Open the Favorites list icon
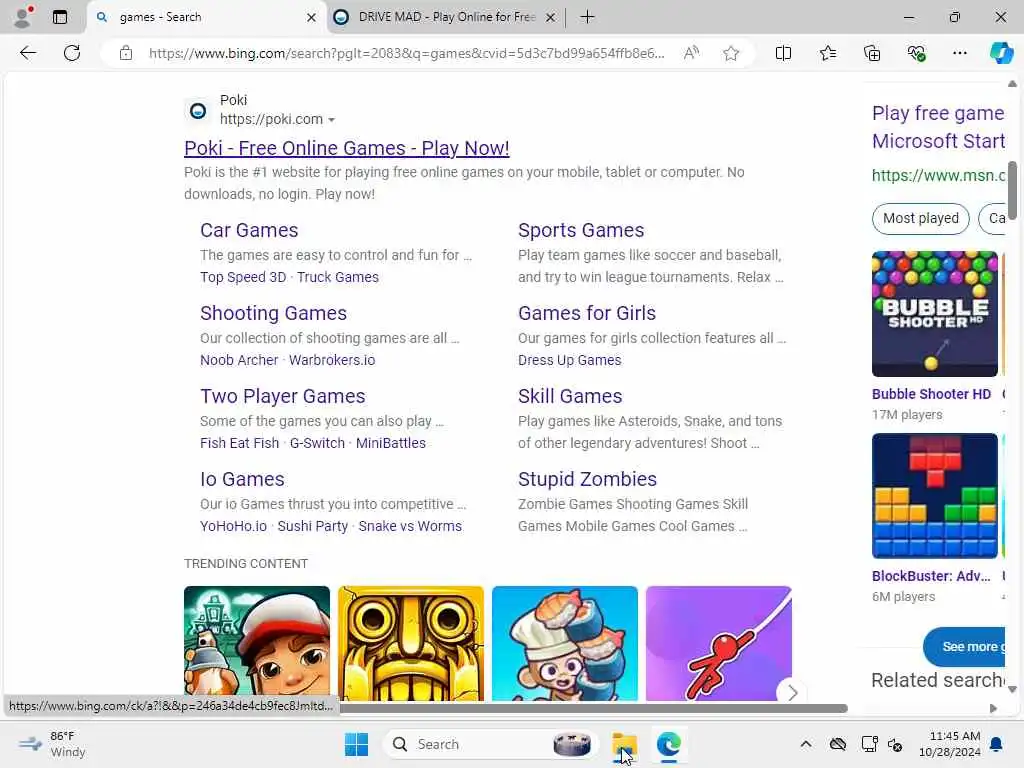This screenshot has height=768, width=1024. [x=827, y=53]
